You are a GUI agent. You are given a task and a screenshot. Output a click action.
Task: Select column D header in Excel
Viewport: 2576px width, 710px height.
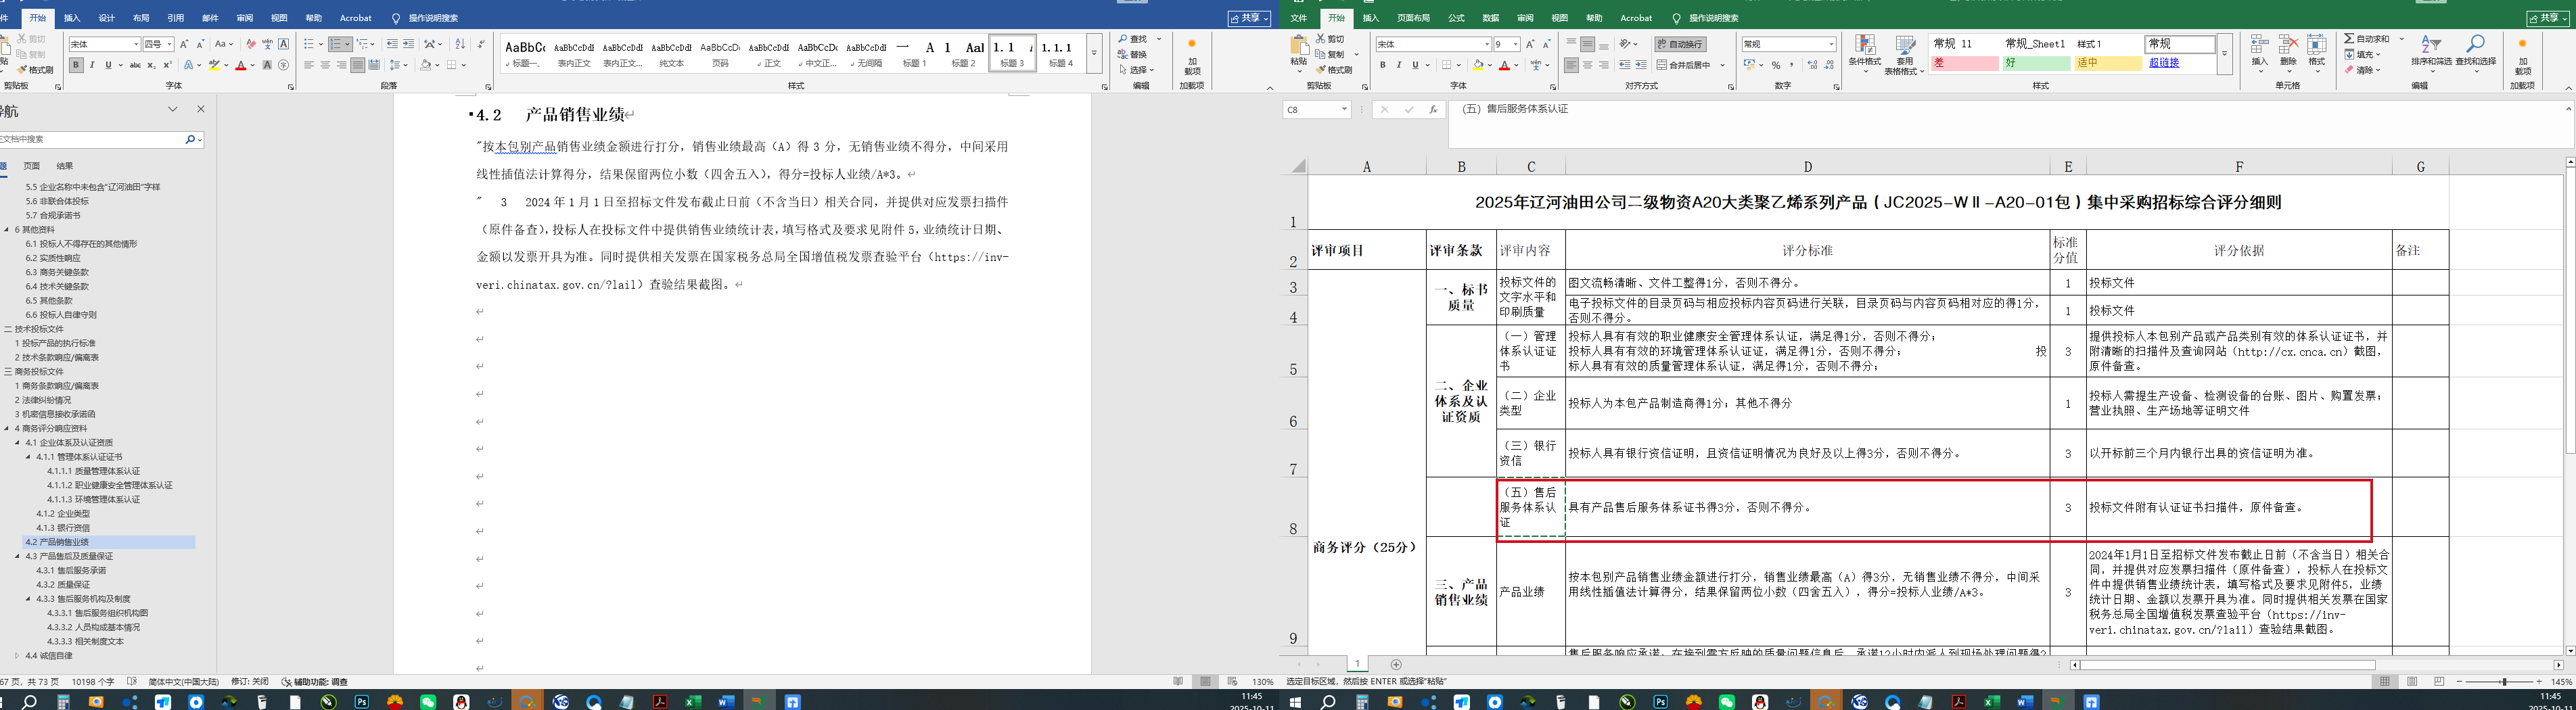1807,166
